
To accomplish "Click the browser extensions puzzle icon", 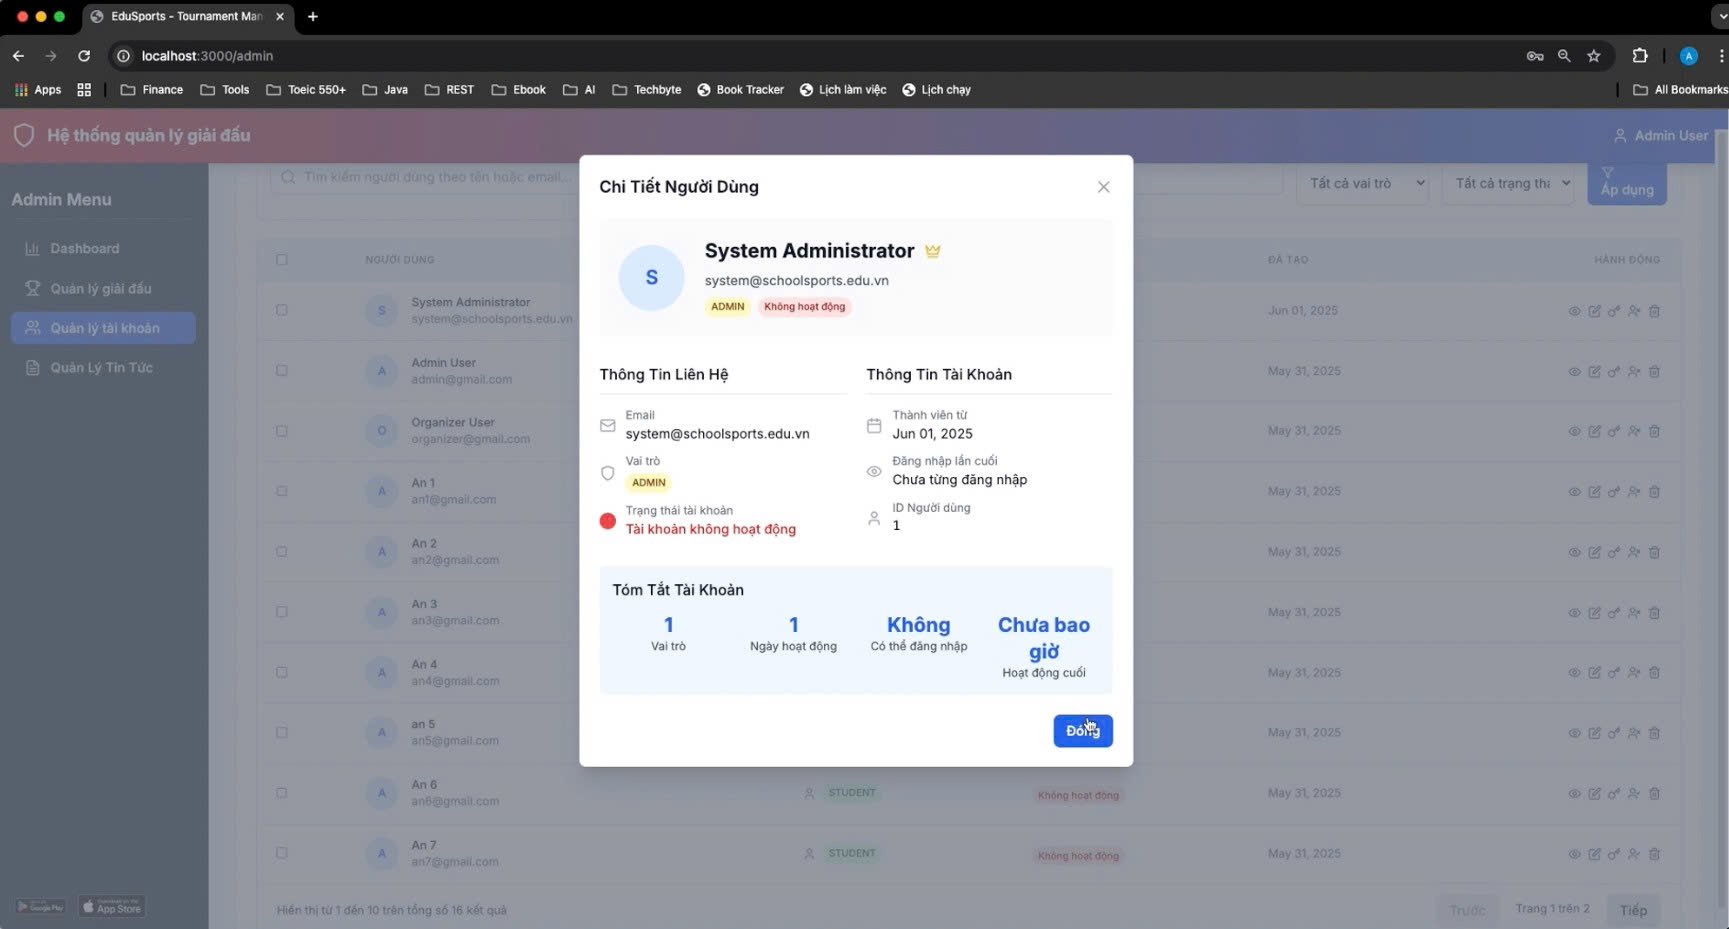I will point(1640,56).
